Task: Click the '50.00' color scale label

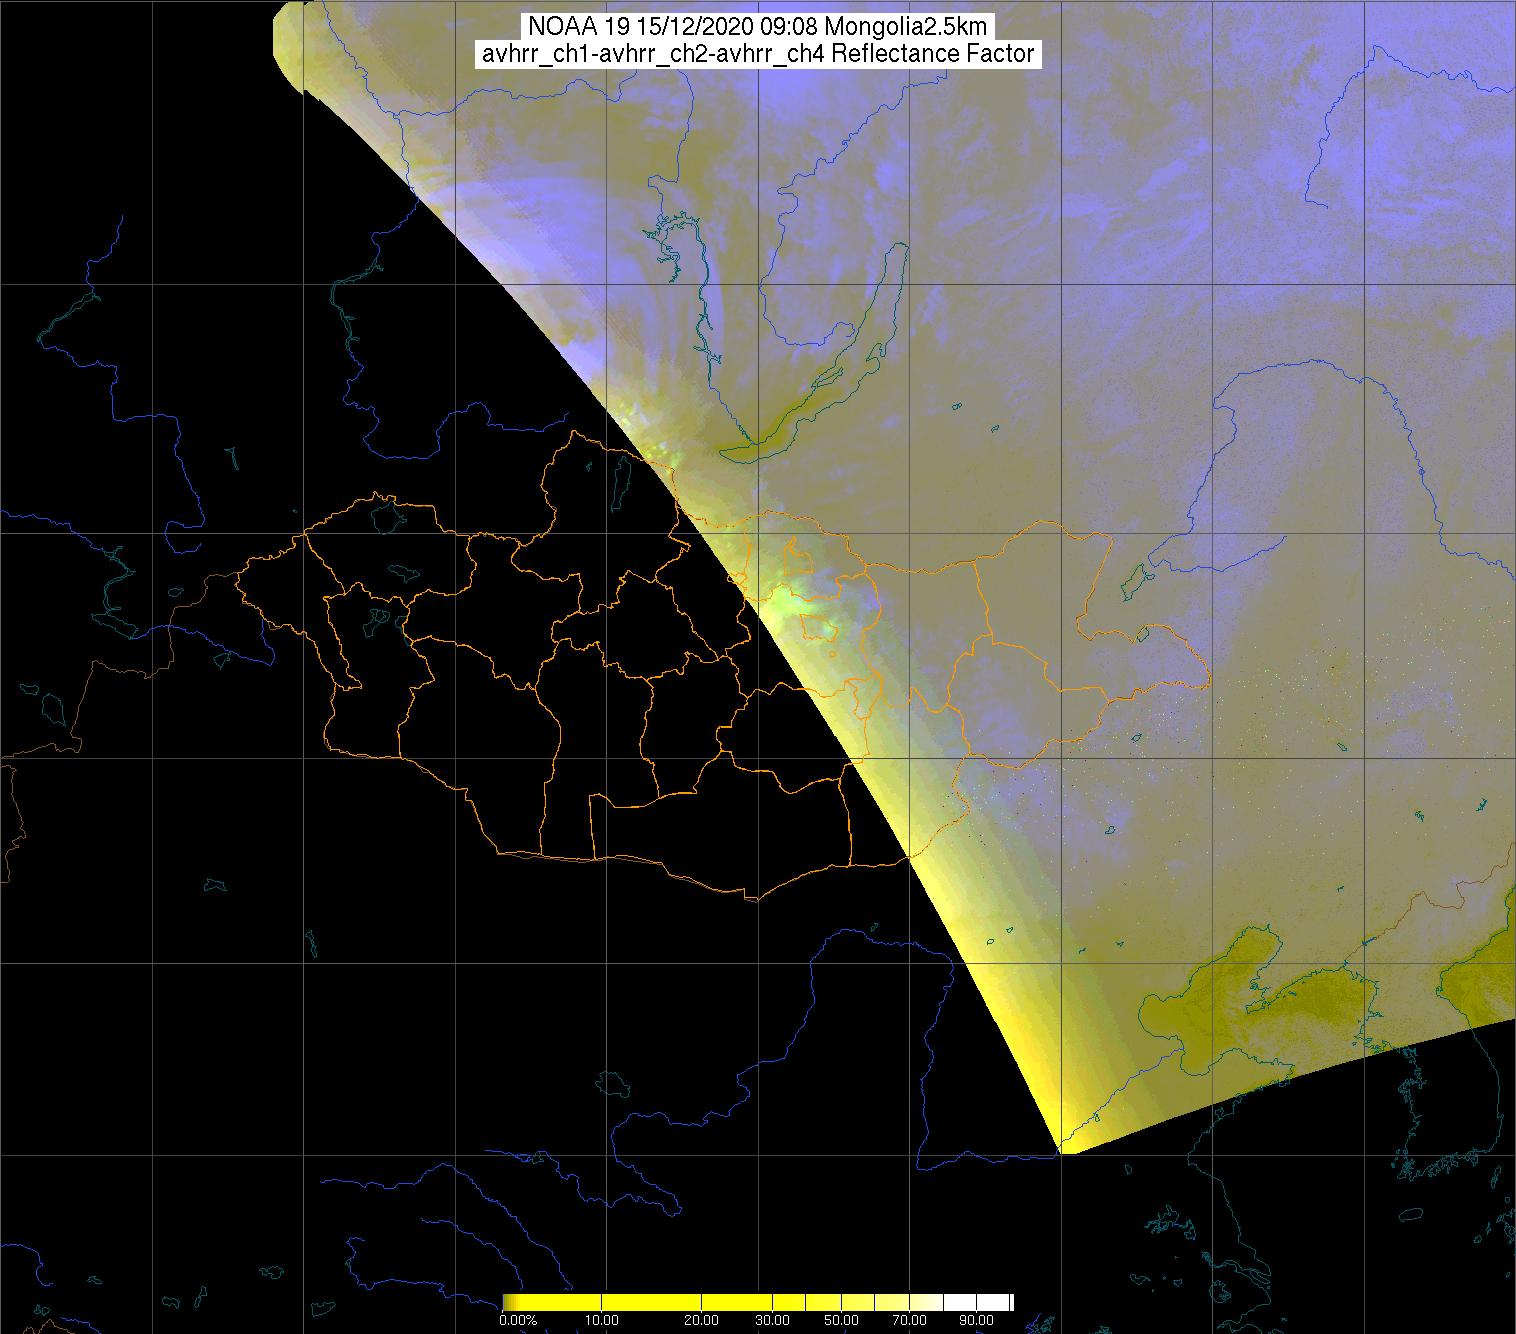Action: pyautogui.click(x=841, y=1320)
